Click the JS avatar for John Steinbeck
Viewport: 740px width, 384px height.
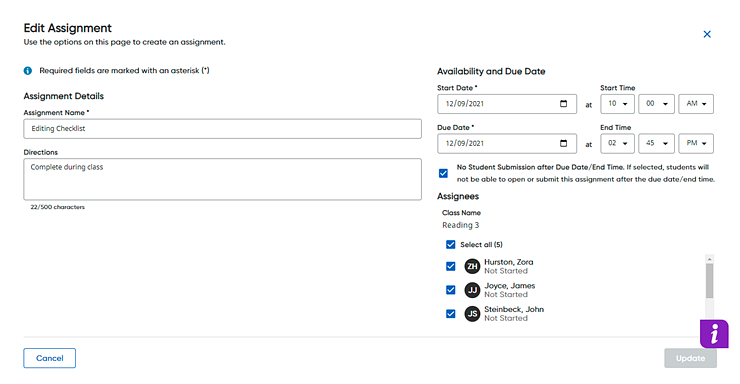click(x=472, y=313)
